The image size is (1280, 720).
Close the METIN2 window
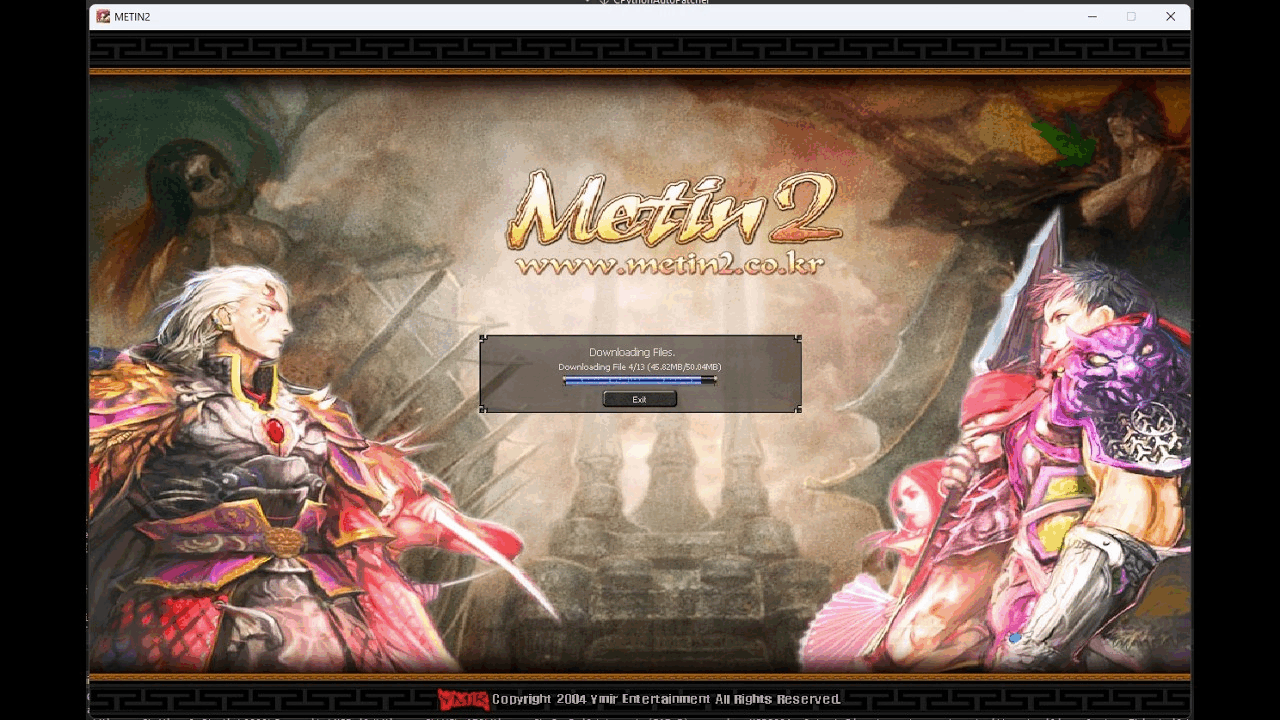(x=1170, y=16)
